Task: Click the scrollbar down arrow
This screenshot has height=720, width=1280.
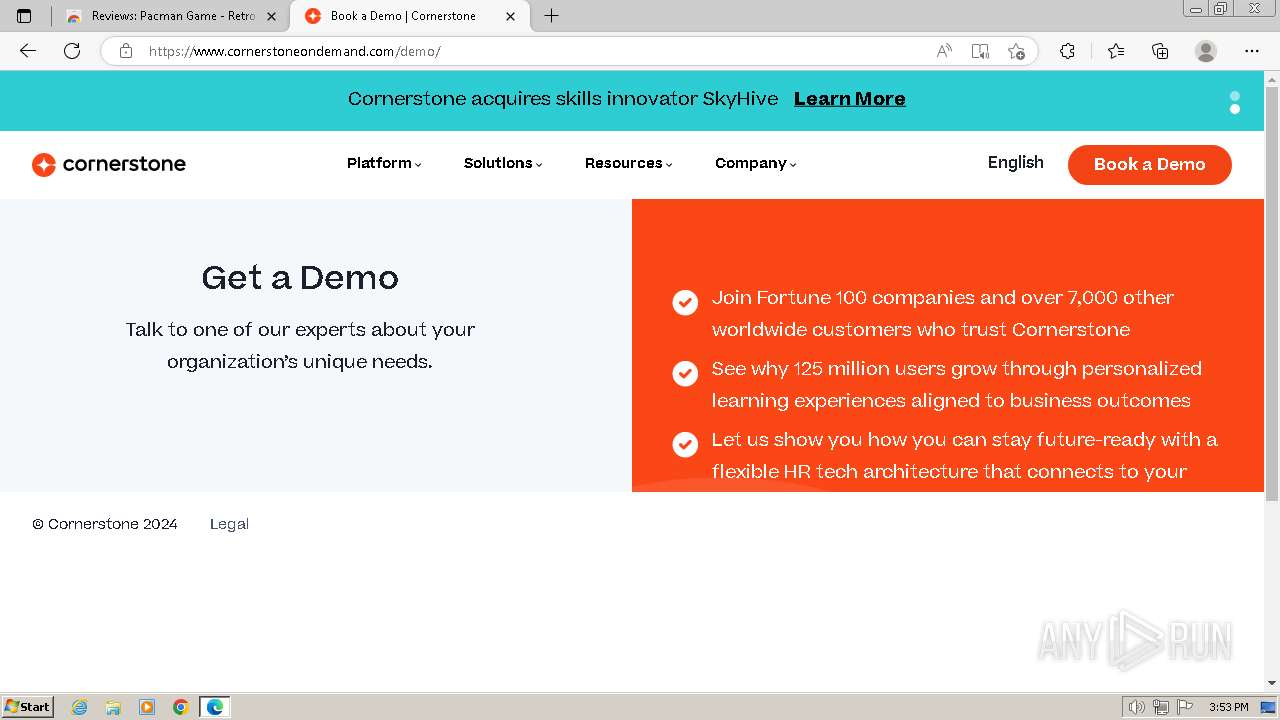Action: [x=1272, y=683]
